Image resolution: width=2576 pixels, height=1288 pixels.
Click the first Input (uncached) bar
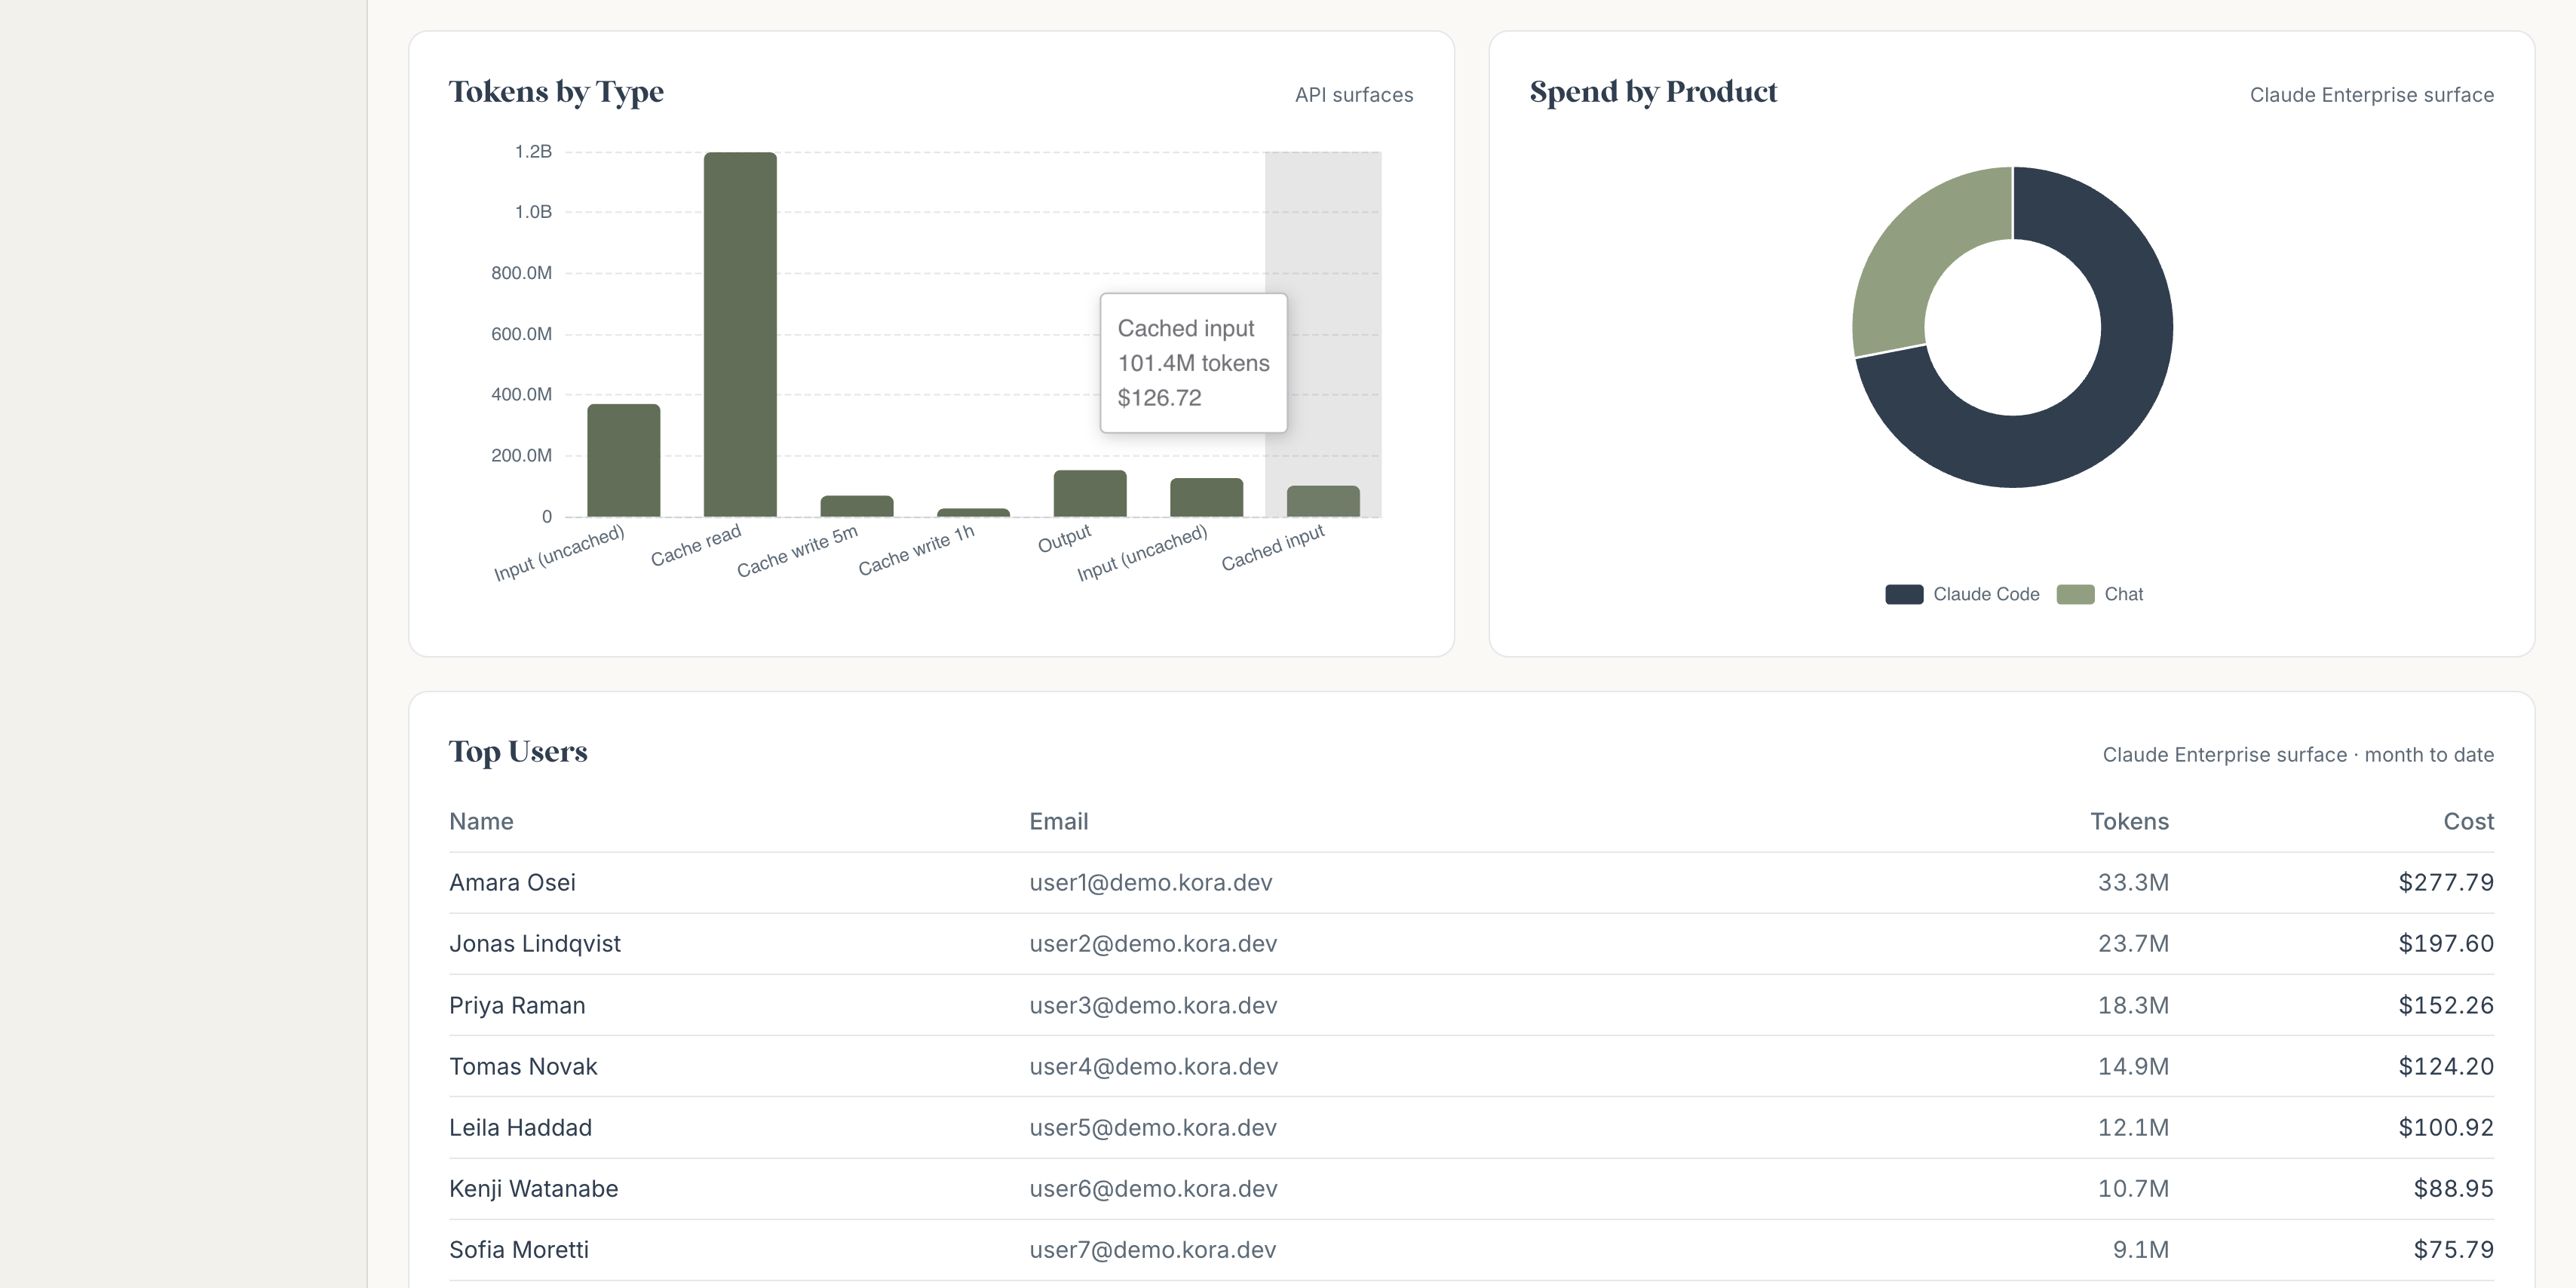click(x=623, y=460)
